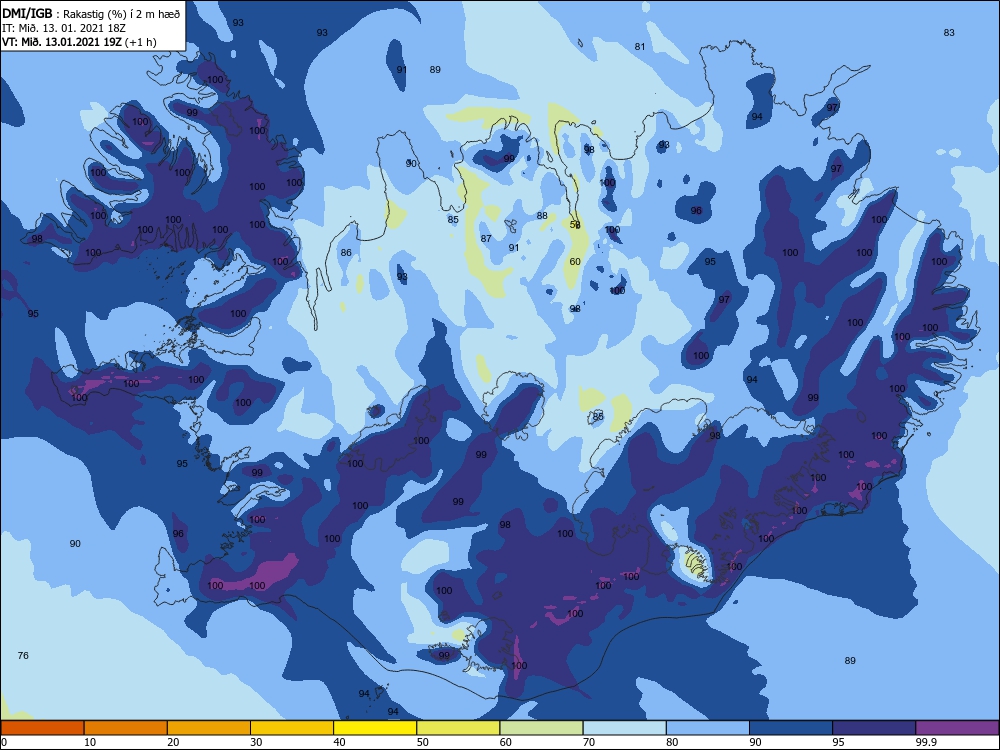The image size is (1000, 750).
Task: Select the 'IT: Mið. 13. 01. 2021 18Z' line
Action: [64, 28]
